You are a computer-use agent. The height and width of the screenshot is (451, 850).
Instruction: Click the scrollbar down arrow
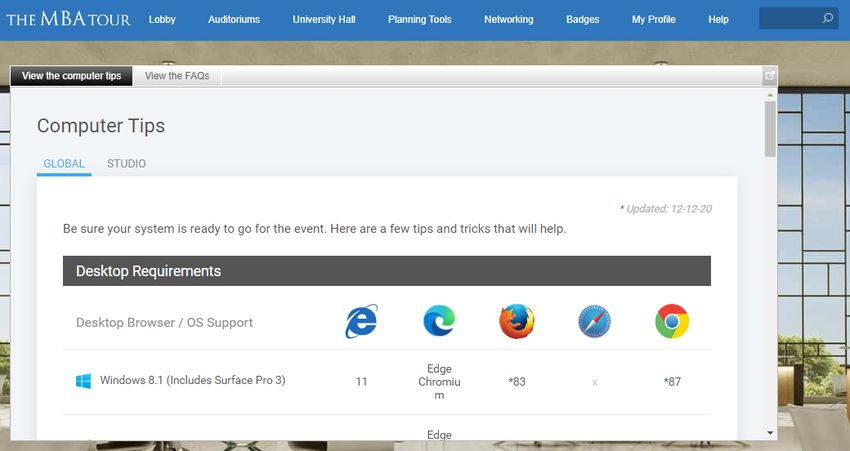(770, 433)
